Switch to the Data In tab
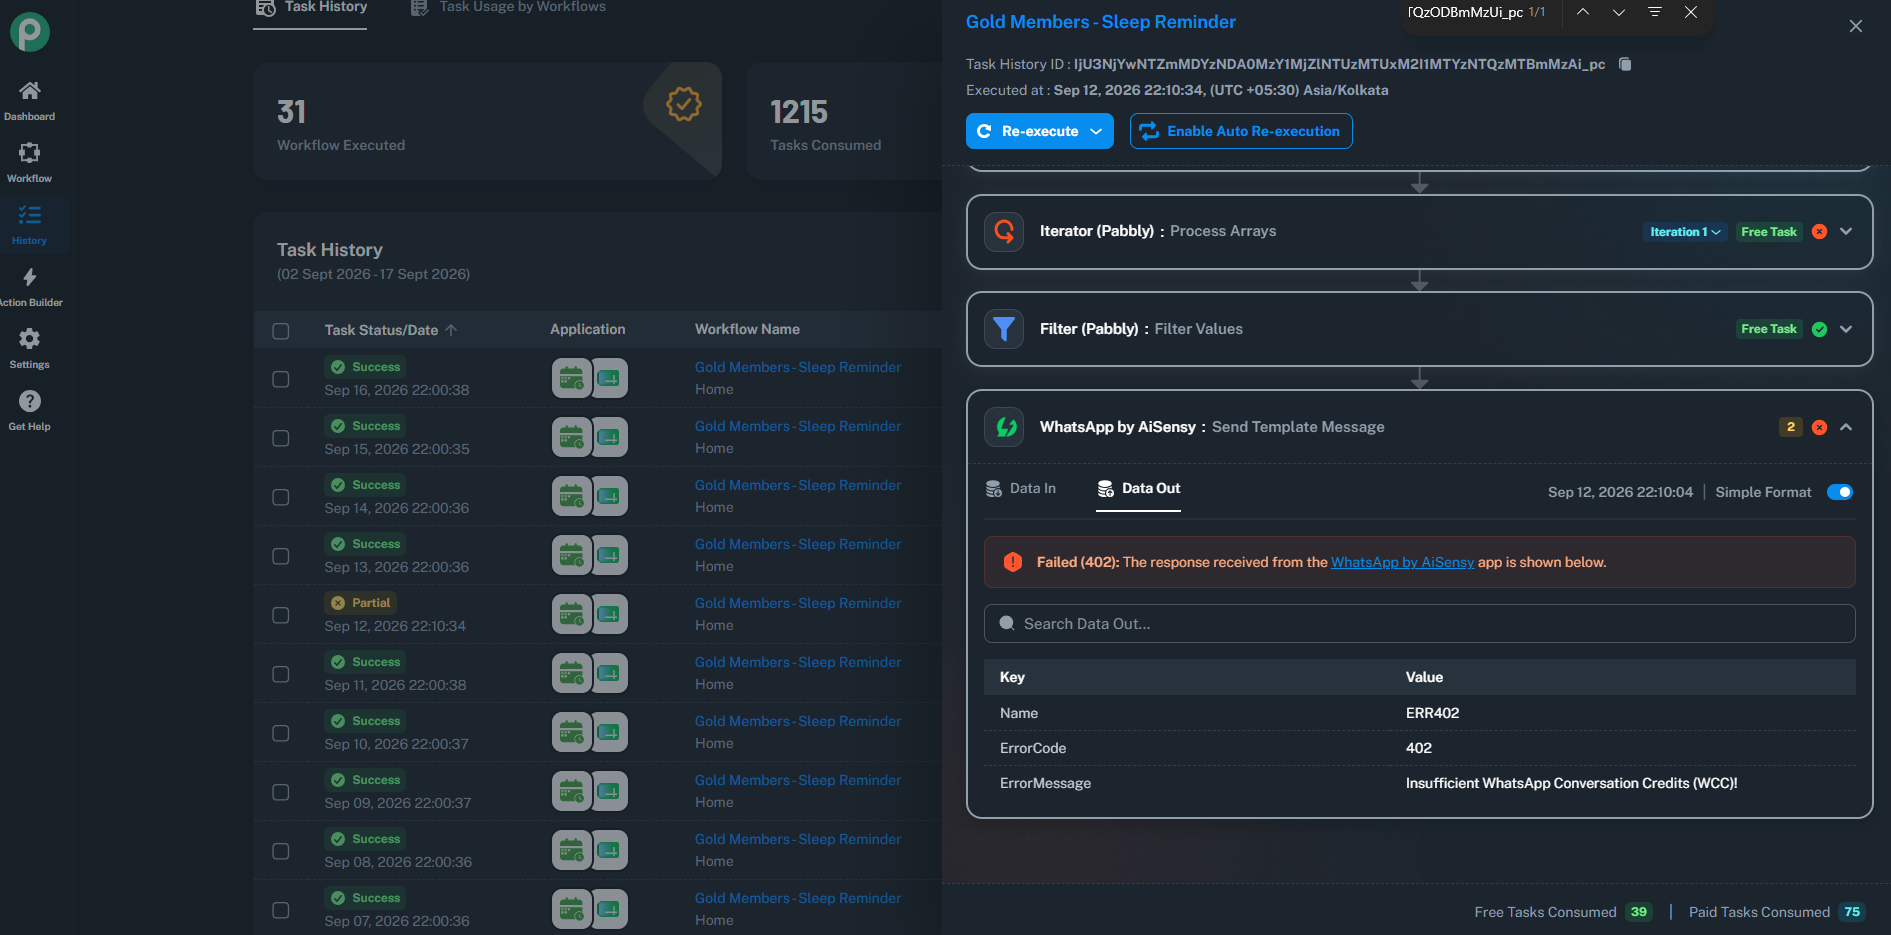This screenshot has height=935, width=1891. (1021, 488)
